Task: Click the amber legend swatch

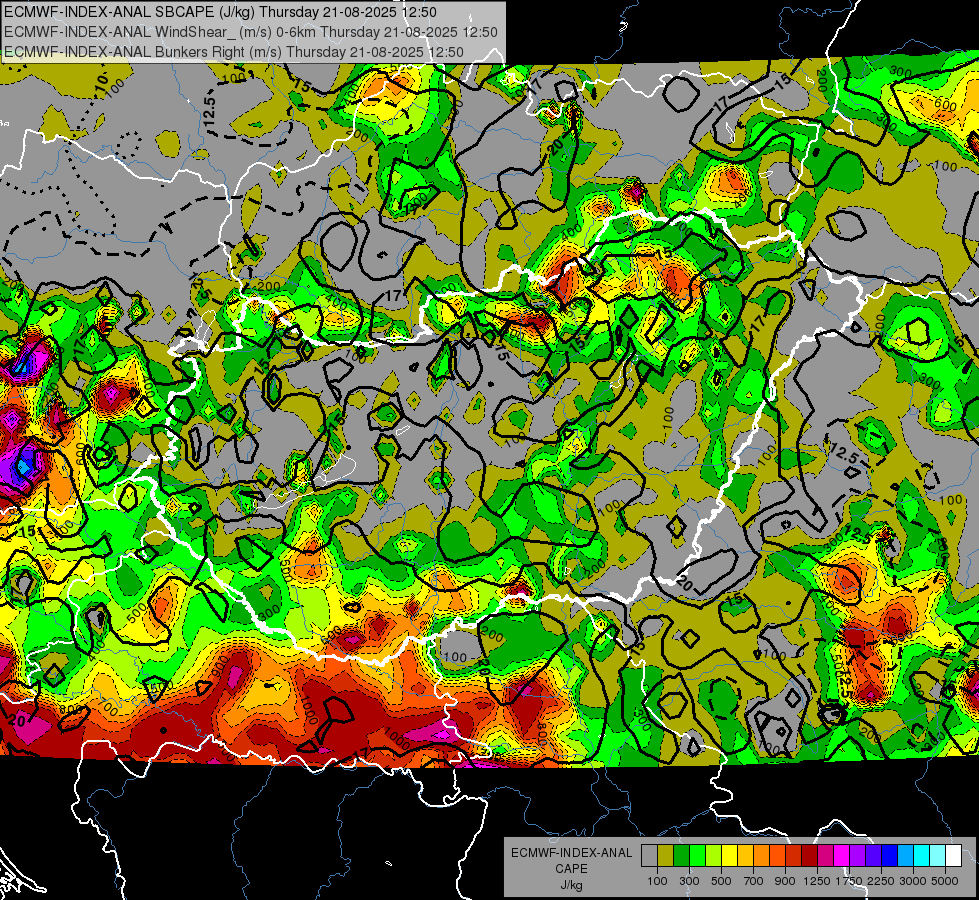Action: (x=745, y=856)
